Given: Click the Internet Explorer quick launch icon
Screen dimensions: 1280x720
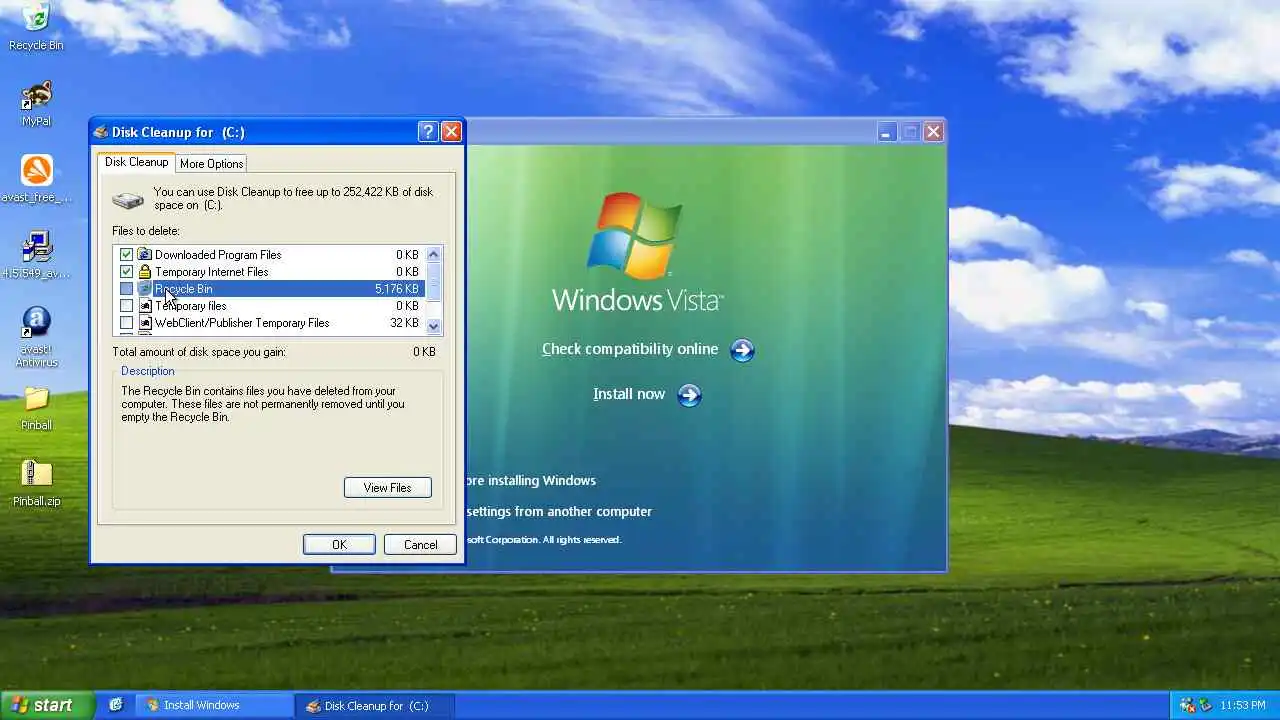Looking at the screenshot, I should click(116, 705).
